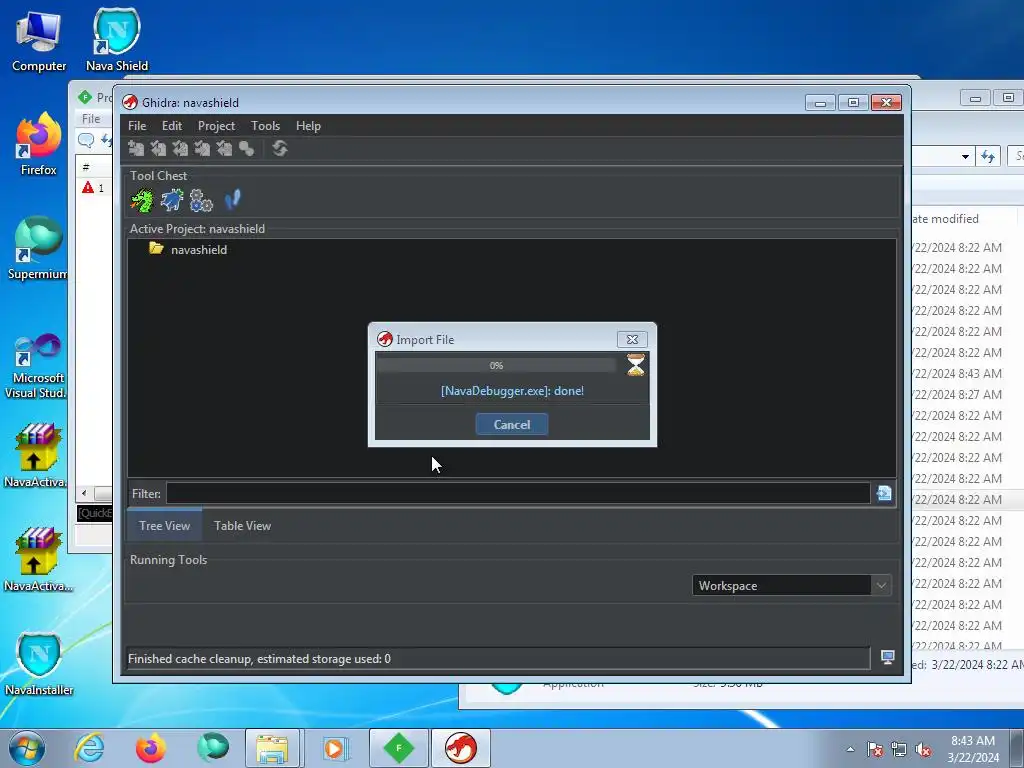Open the Microsoft Visual Studio desktop shortcut

click(x=37, y=366)
